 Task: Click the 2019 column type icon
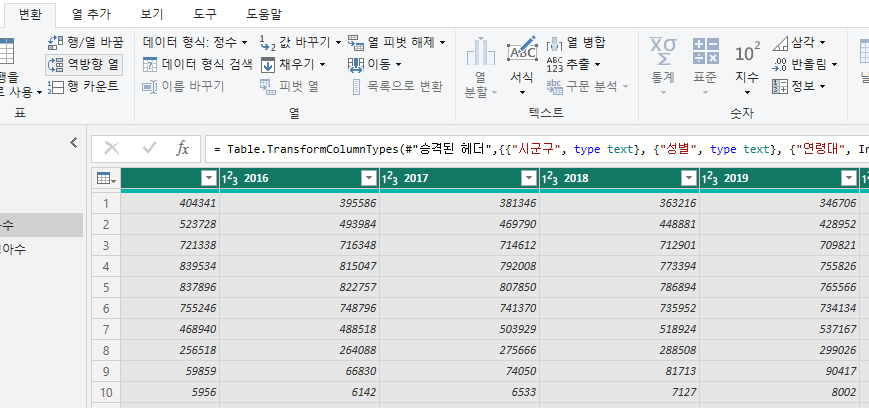[x=710, y=178]
